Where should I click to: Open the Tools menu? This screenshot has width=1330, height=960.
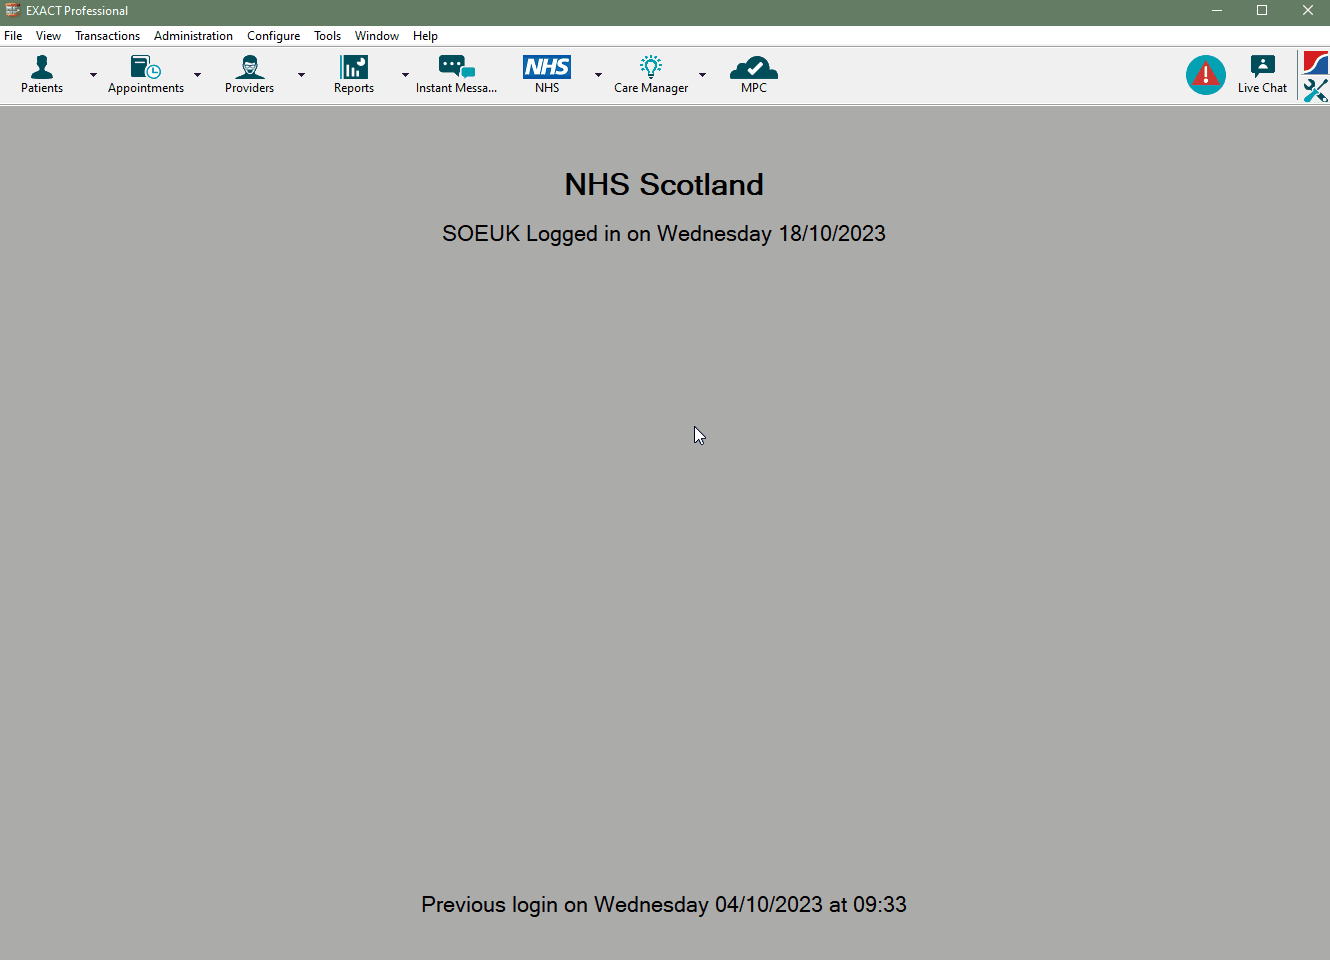327,36
